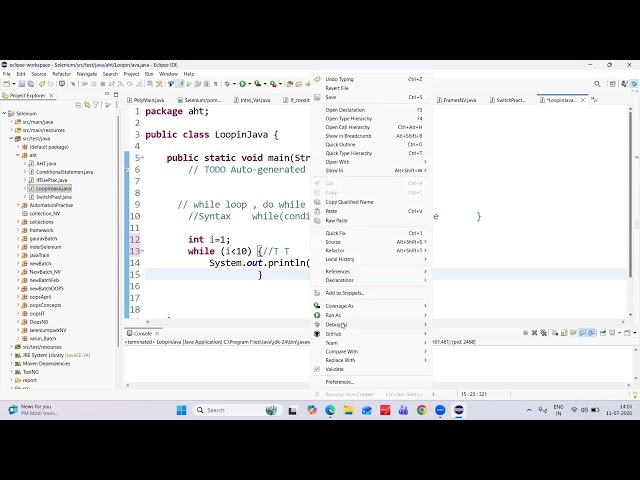Click the New file toolbar icon
640x480 pixels.
coord(7,84)
